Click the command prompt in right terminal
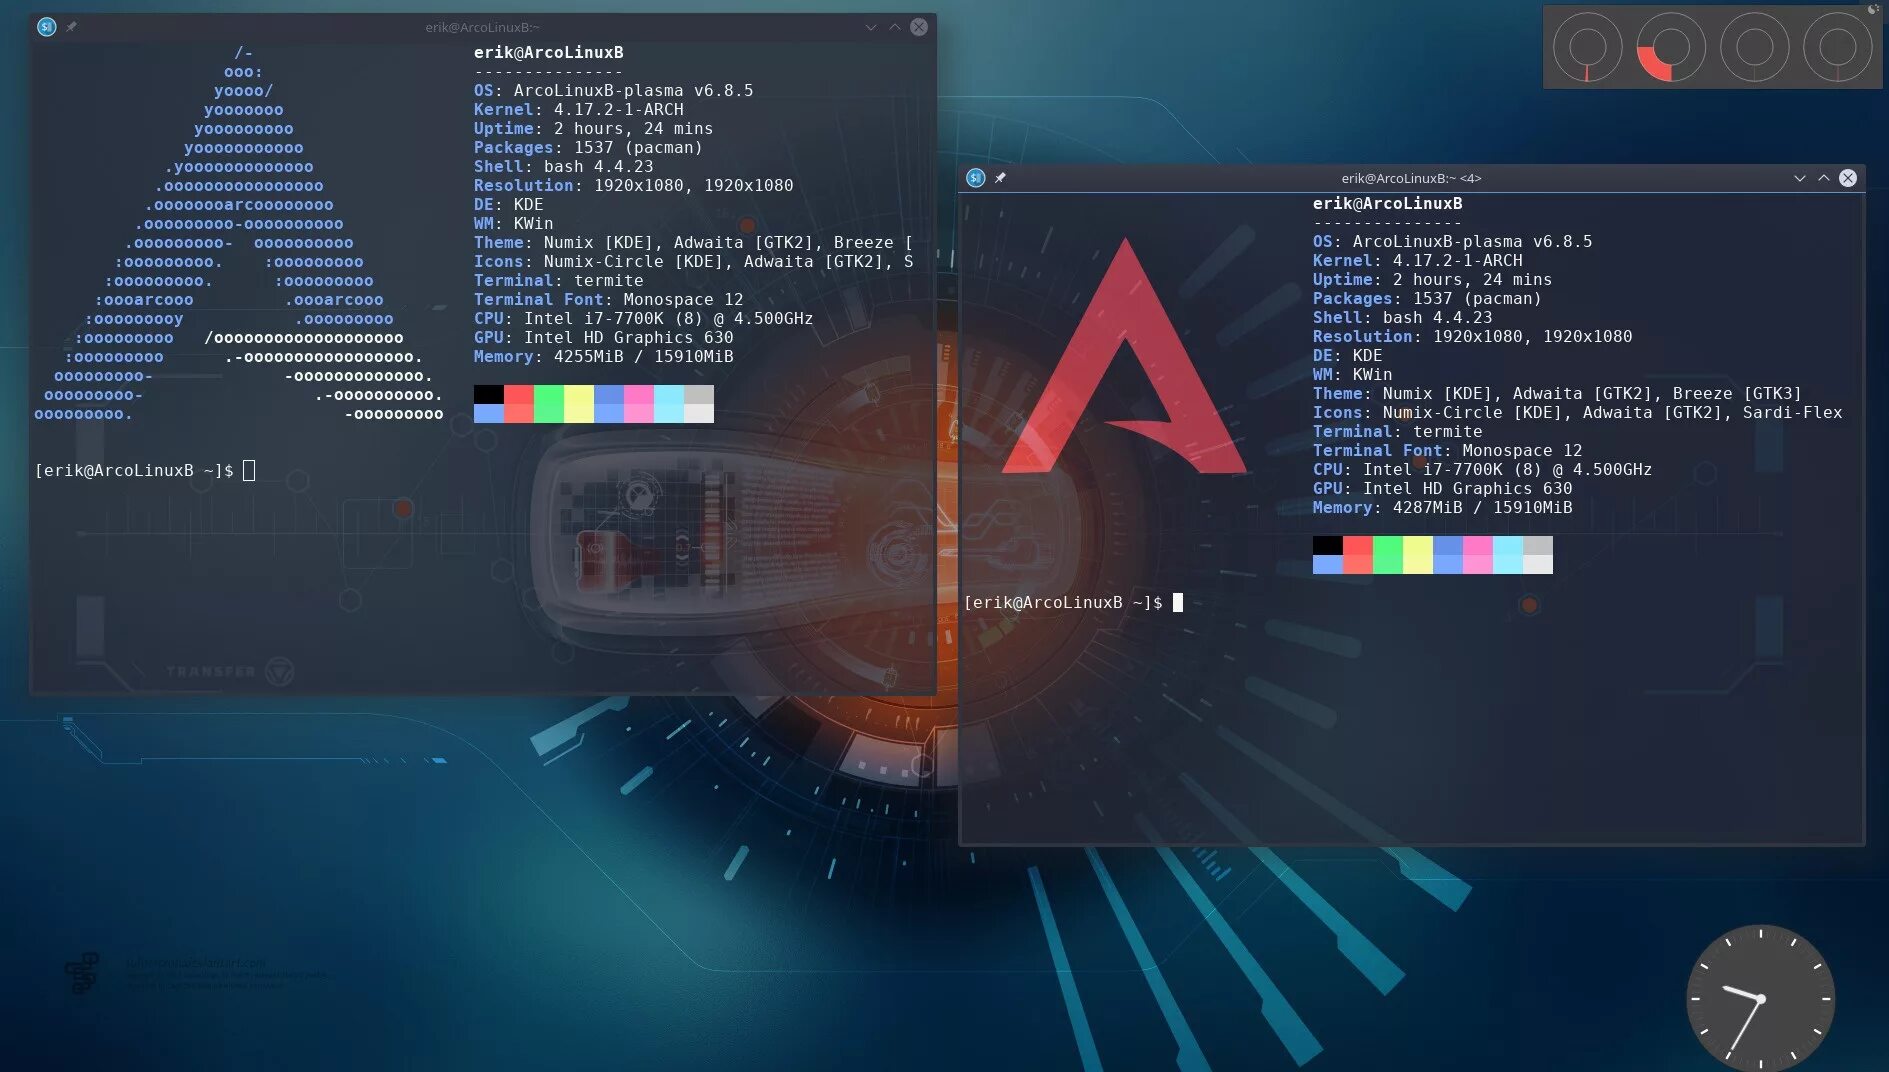 pyautogui.click(x=1073, y=602)
